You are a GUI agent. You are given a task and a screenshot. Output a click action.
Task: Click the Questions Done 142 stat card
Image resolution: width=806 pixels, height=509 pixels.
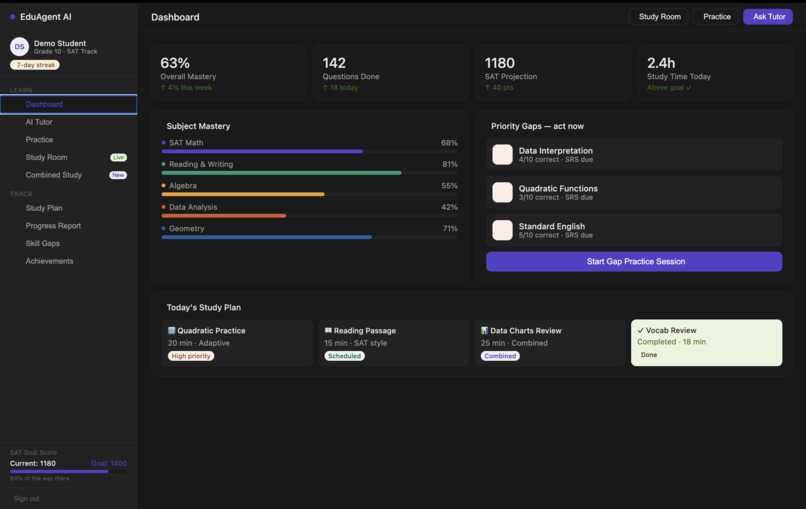coord(391,73)
